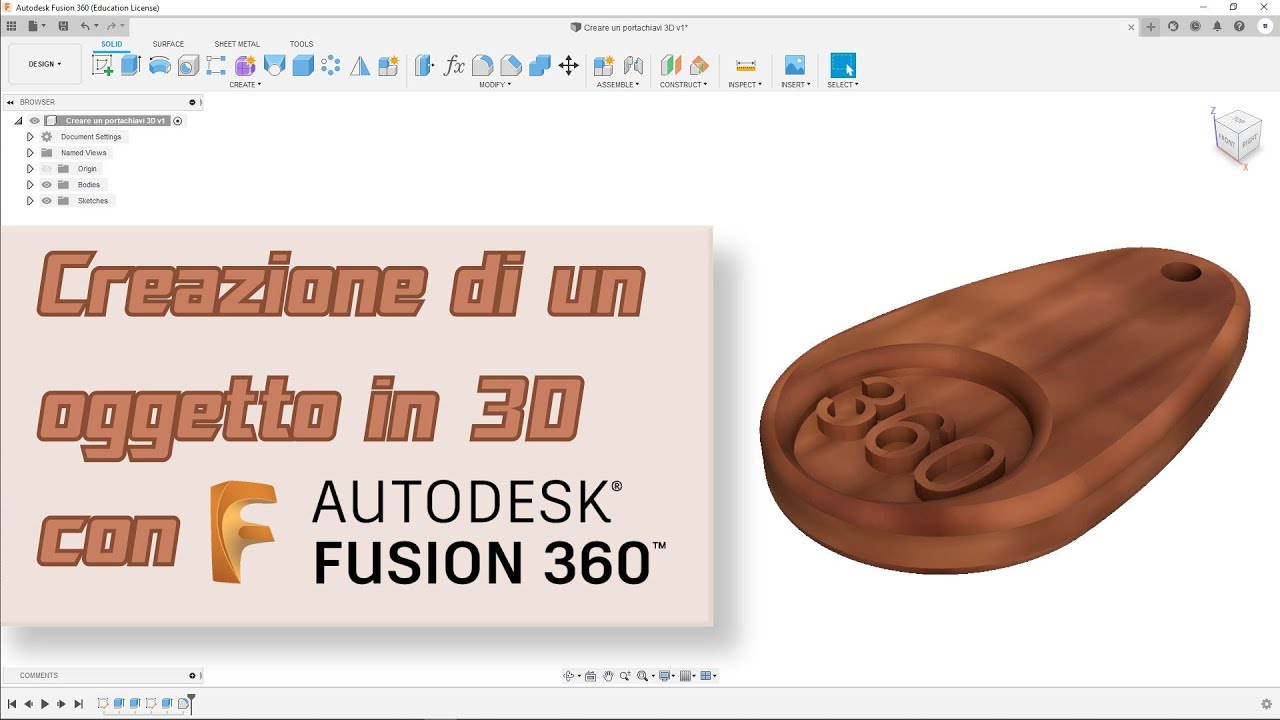1280x720 pixels.
Task: Select the Measure tool
Action: pyautogui.click(x=745, y=66)
